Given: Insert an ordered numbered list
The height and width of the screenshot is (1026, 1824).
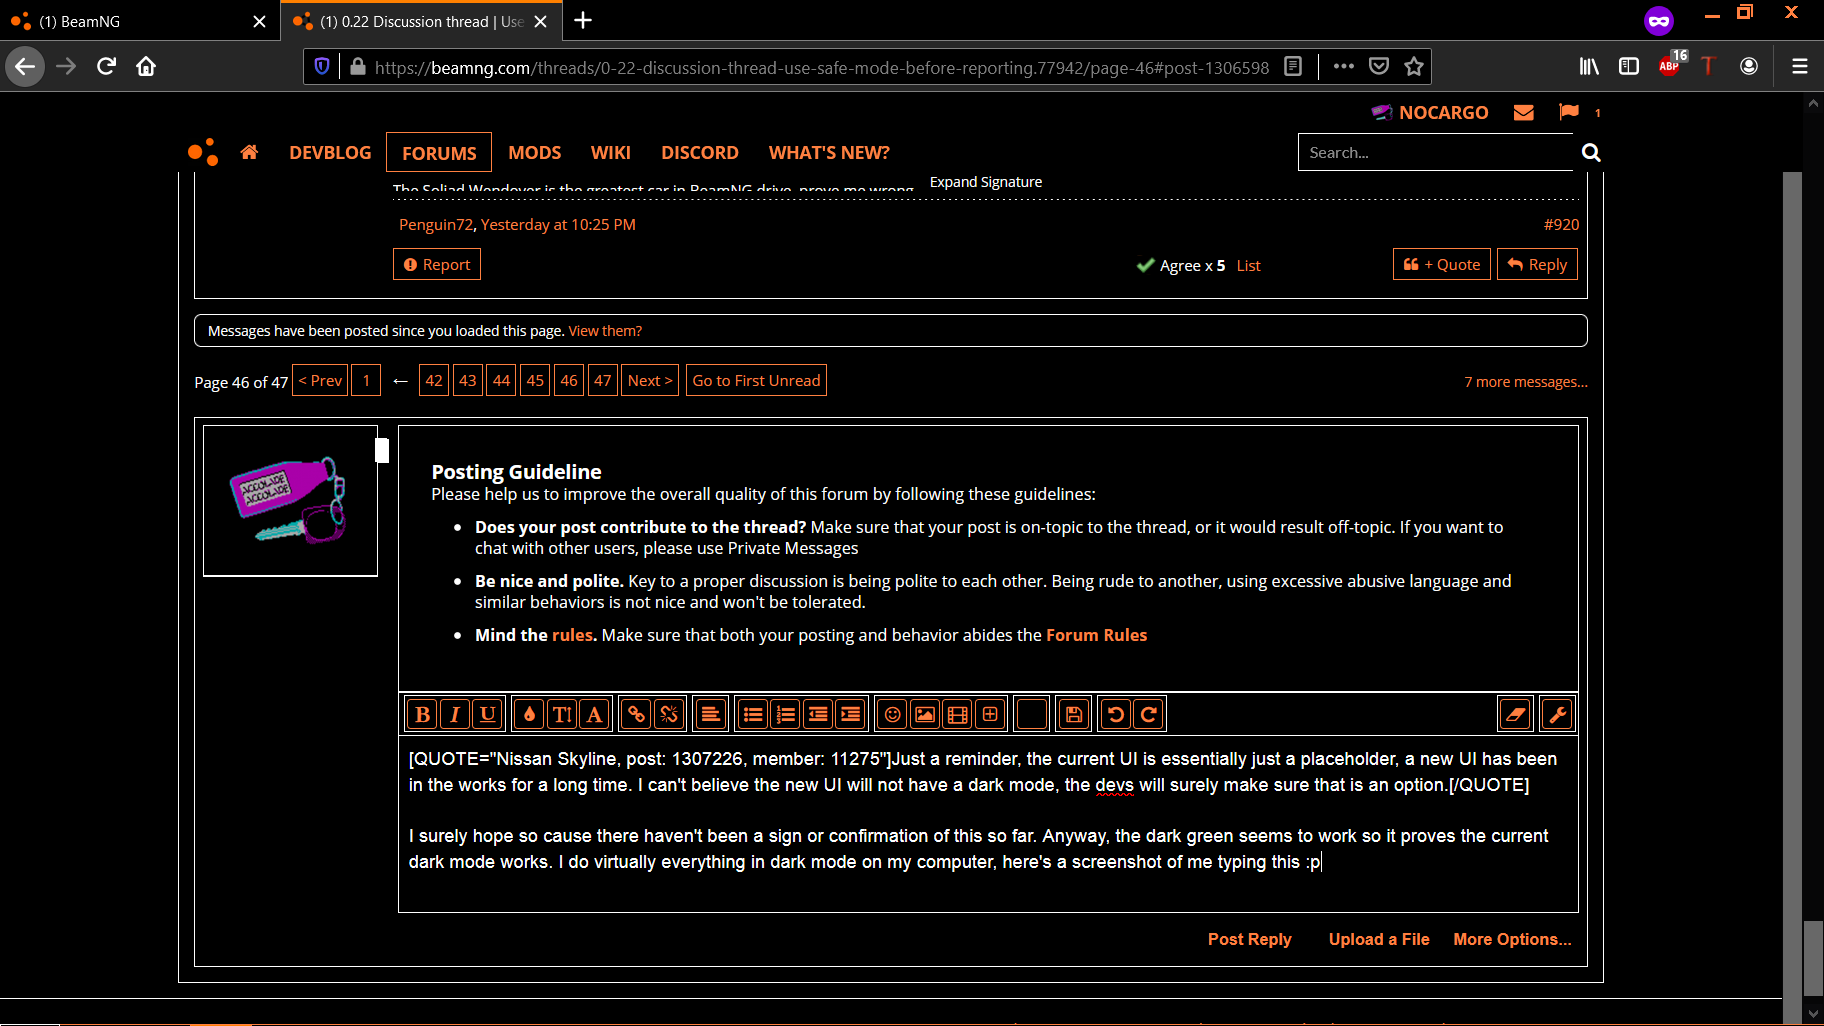Looking at the screenshot, I should [x=786, y=714].
